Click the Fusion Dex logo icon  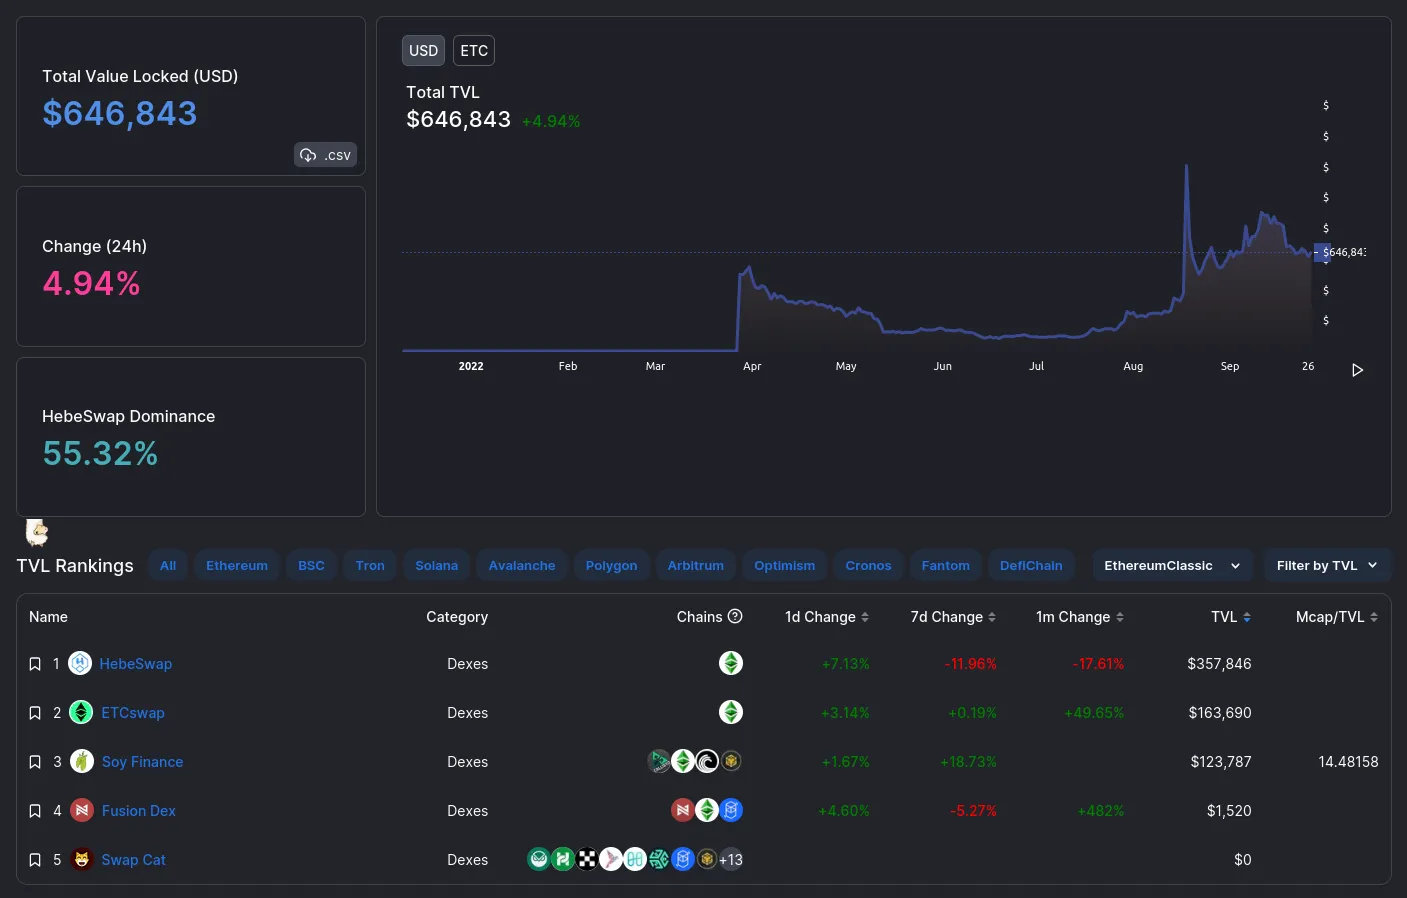tap(82, 810)
